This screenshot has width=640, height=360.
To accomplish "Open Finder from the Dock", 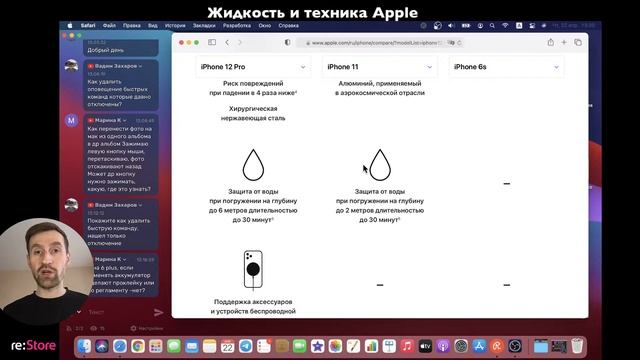I will (x=84, y=346).
